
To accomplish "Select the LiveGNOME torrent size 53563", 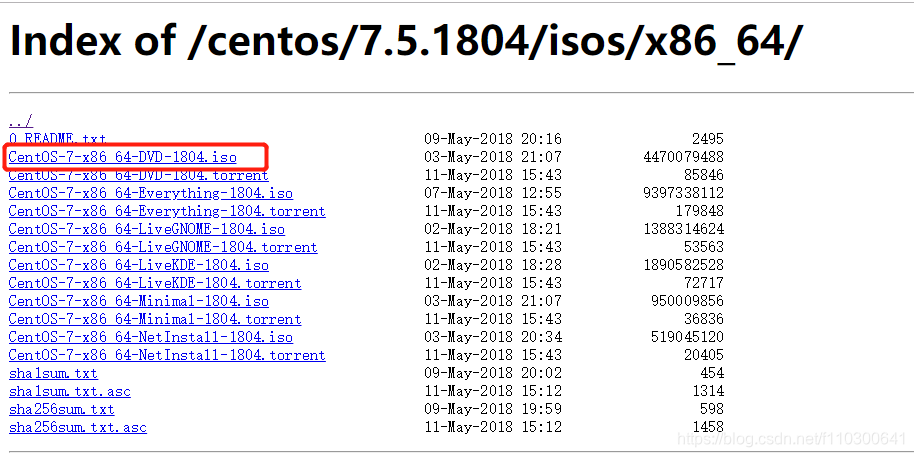I will point(704,247).
